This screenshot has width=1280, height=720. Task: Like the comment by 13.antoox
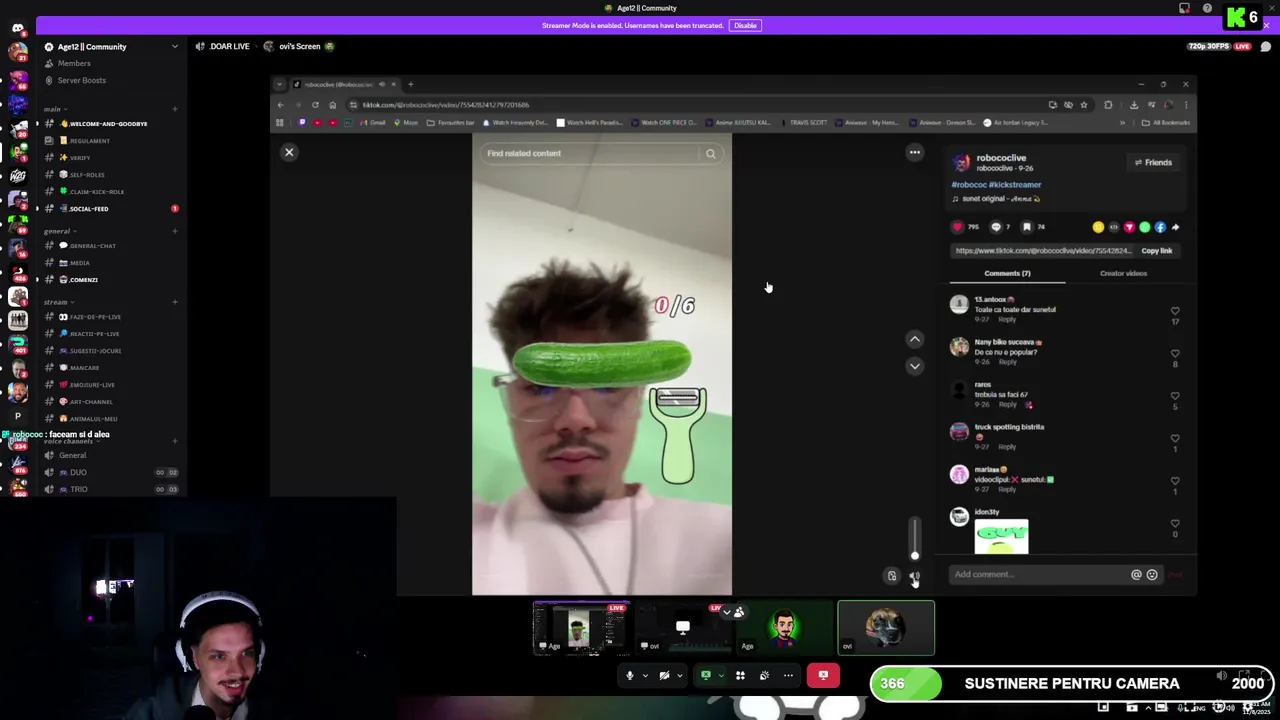pyautogui.click(x=1175, y=311)
